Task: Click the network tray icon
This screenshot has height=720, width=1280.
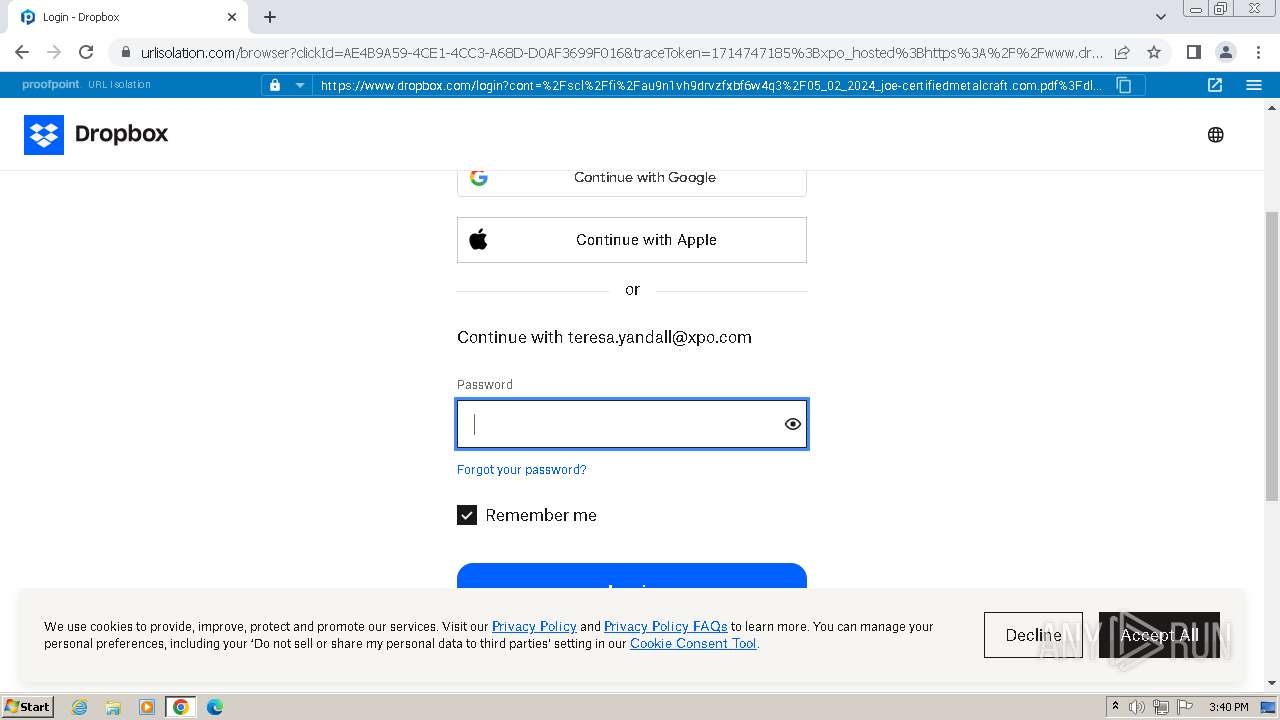Action: [x=1161, y=707]
